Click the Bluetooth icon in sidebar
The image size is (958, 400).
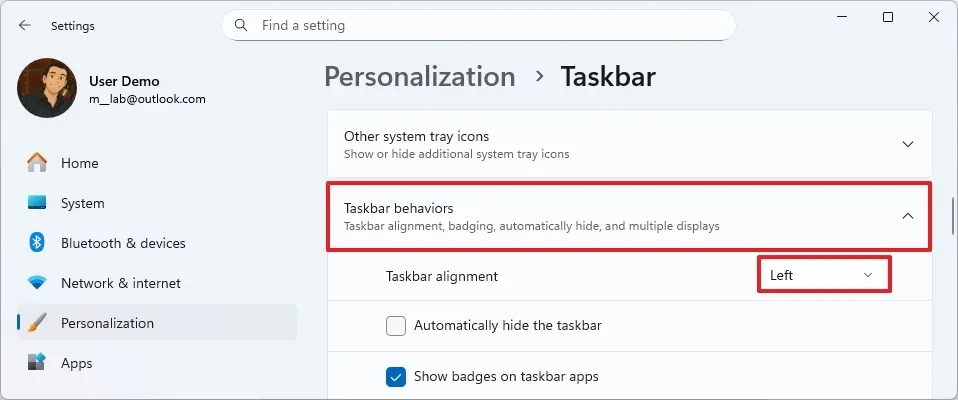click(37, 243)
